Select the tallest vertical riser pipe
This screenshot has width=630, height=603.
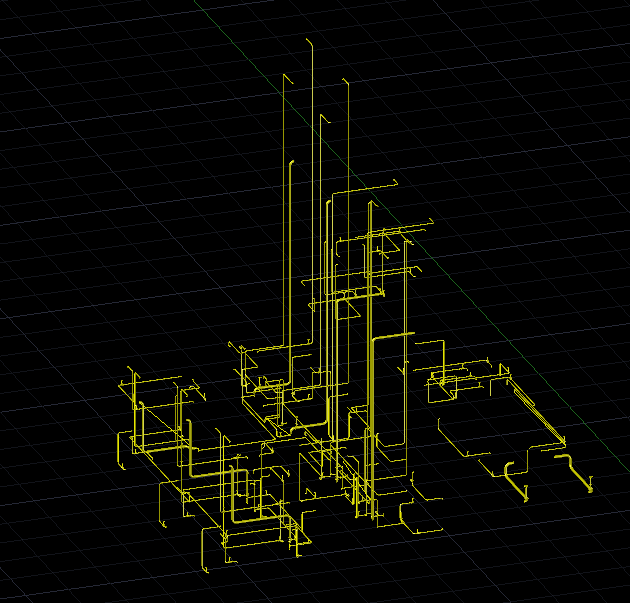[312, 193]
